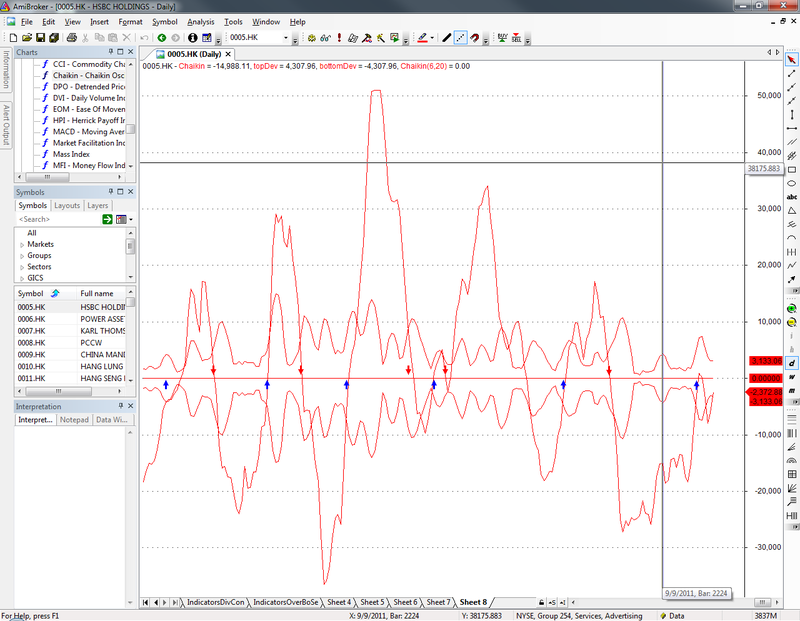Select the diagonal arrow drawing tool
This screenshot has width=800, height=621.
point(791,279)
